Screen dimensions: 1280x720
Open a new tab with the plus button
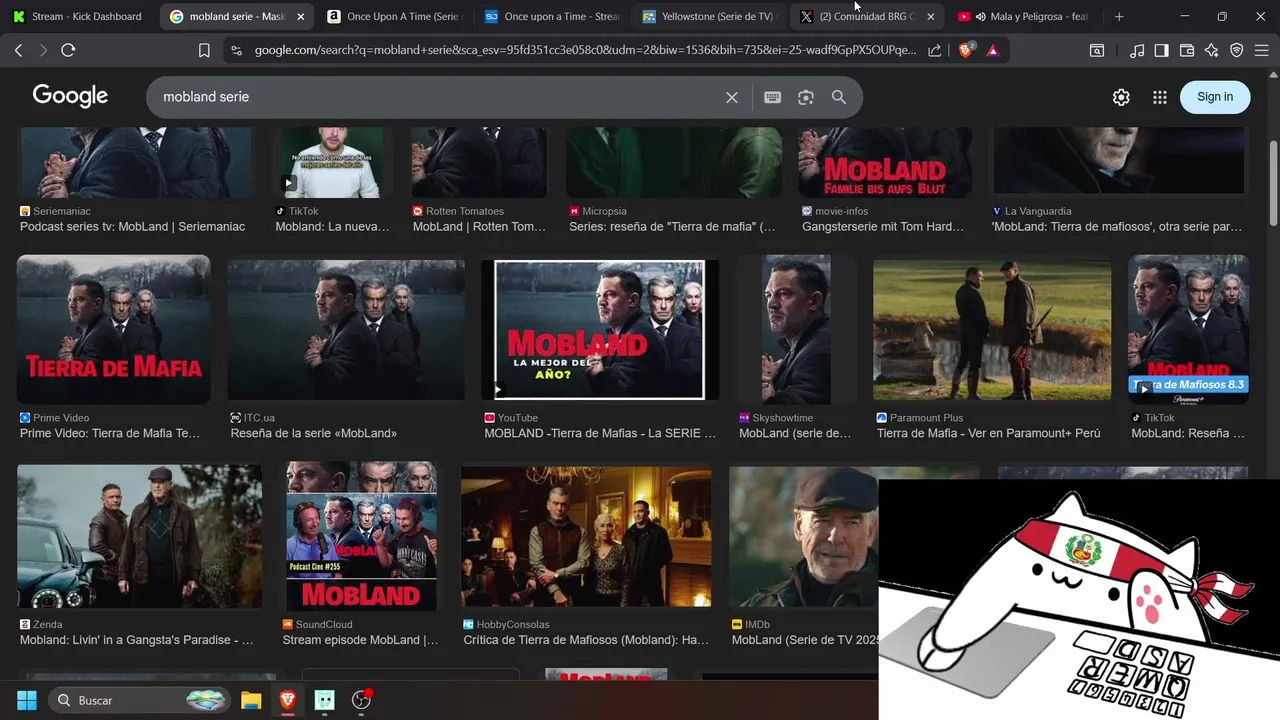[1119, 16]
